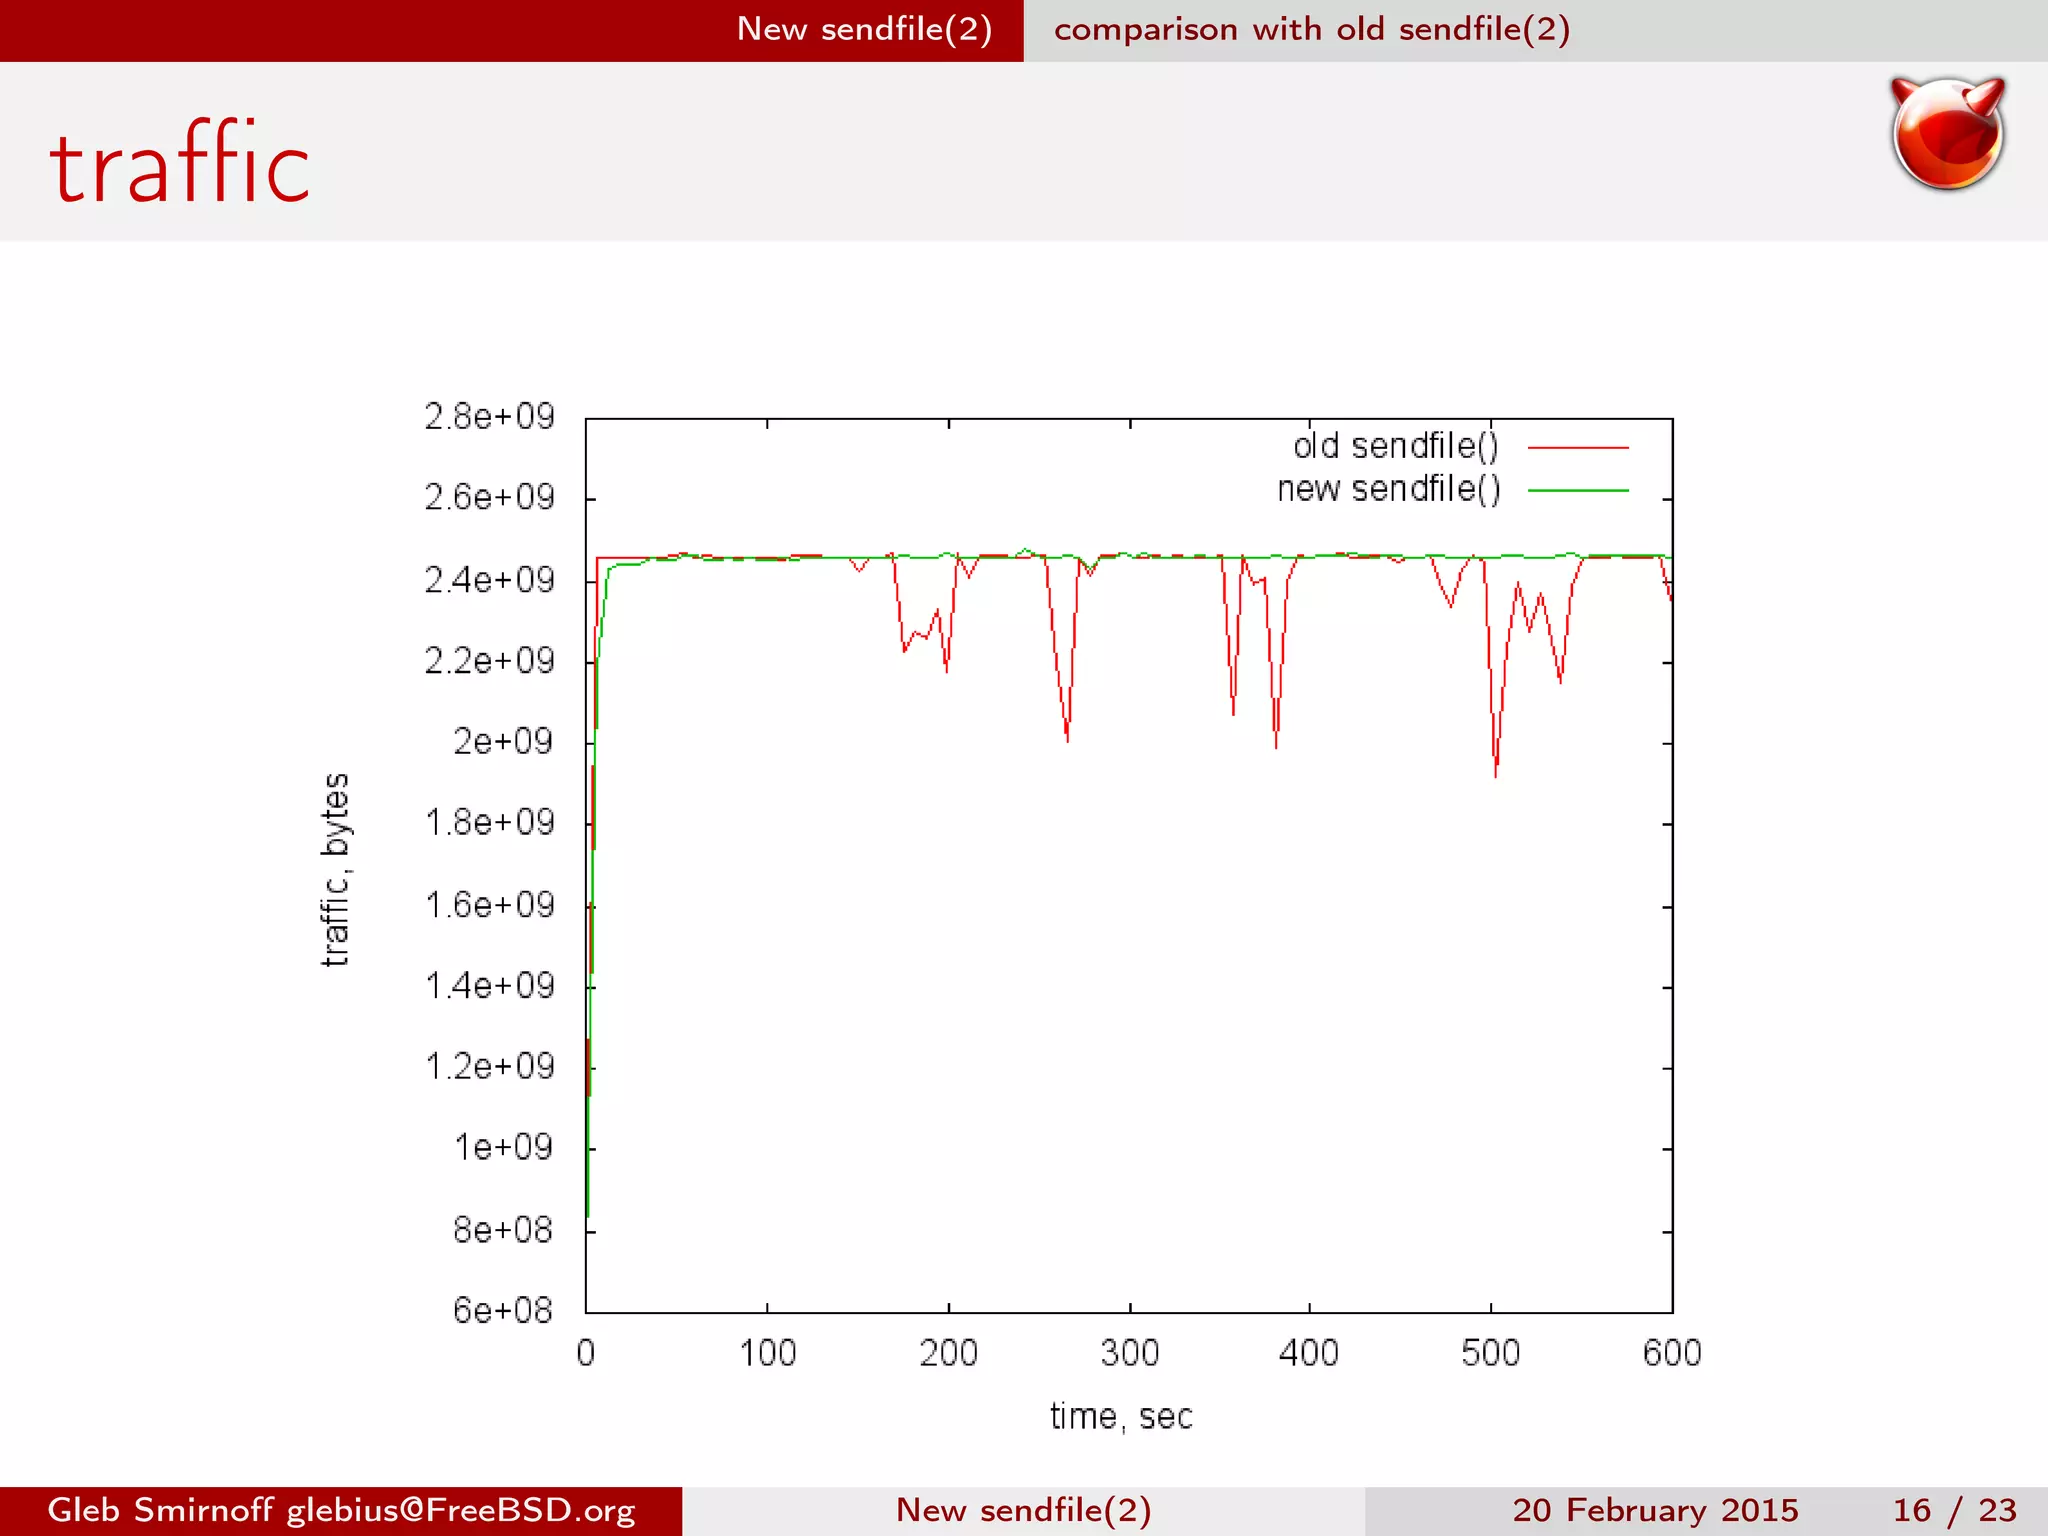The image size is (2048, 1536).
Task: Click the 'traffic' slide title
Action: pos(180,162)
